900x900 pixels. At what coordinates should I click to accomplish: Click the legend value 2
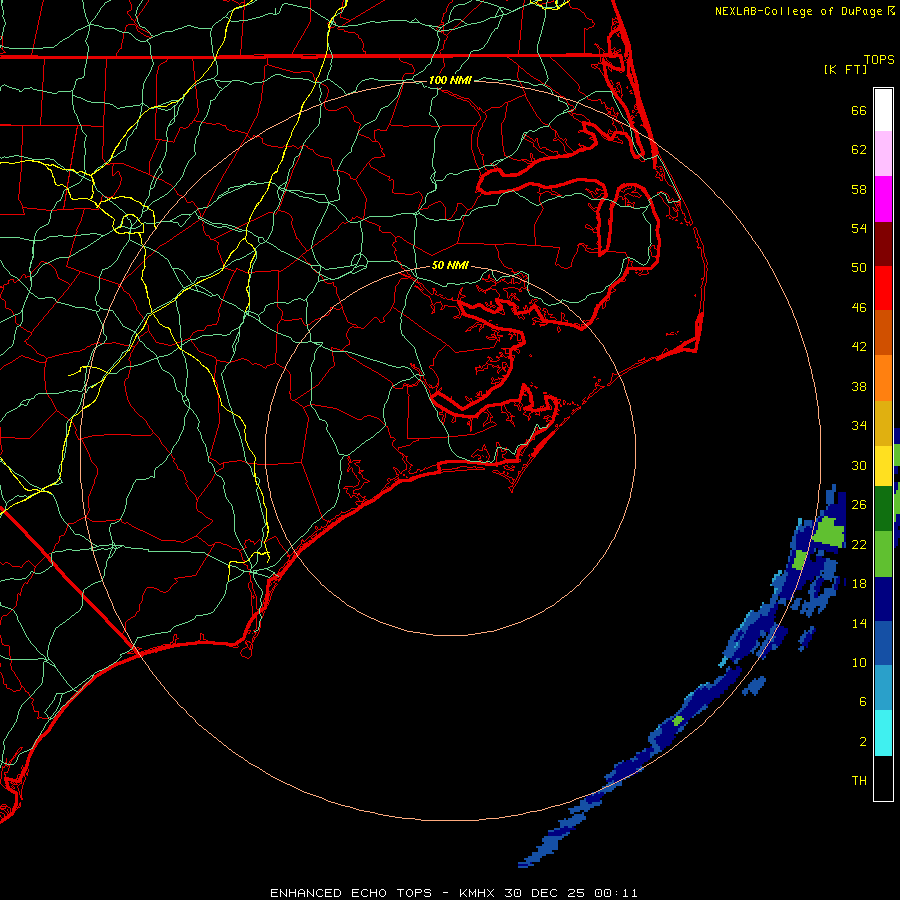click(x=863, y=742)
